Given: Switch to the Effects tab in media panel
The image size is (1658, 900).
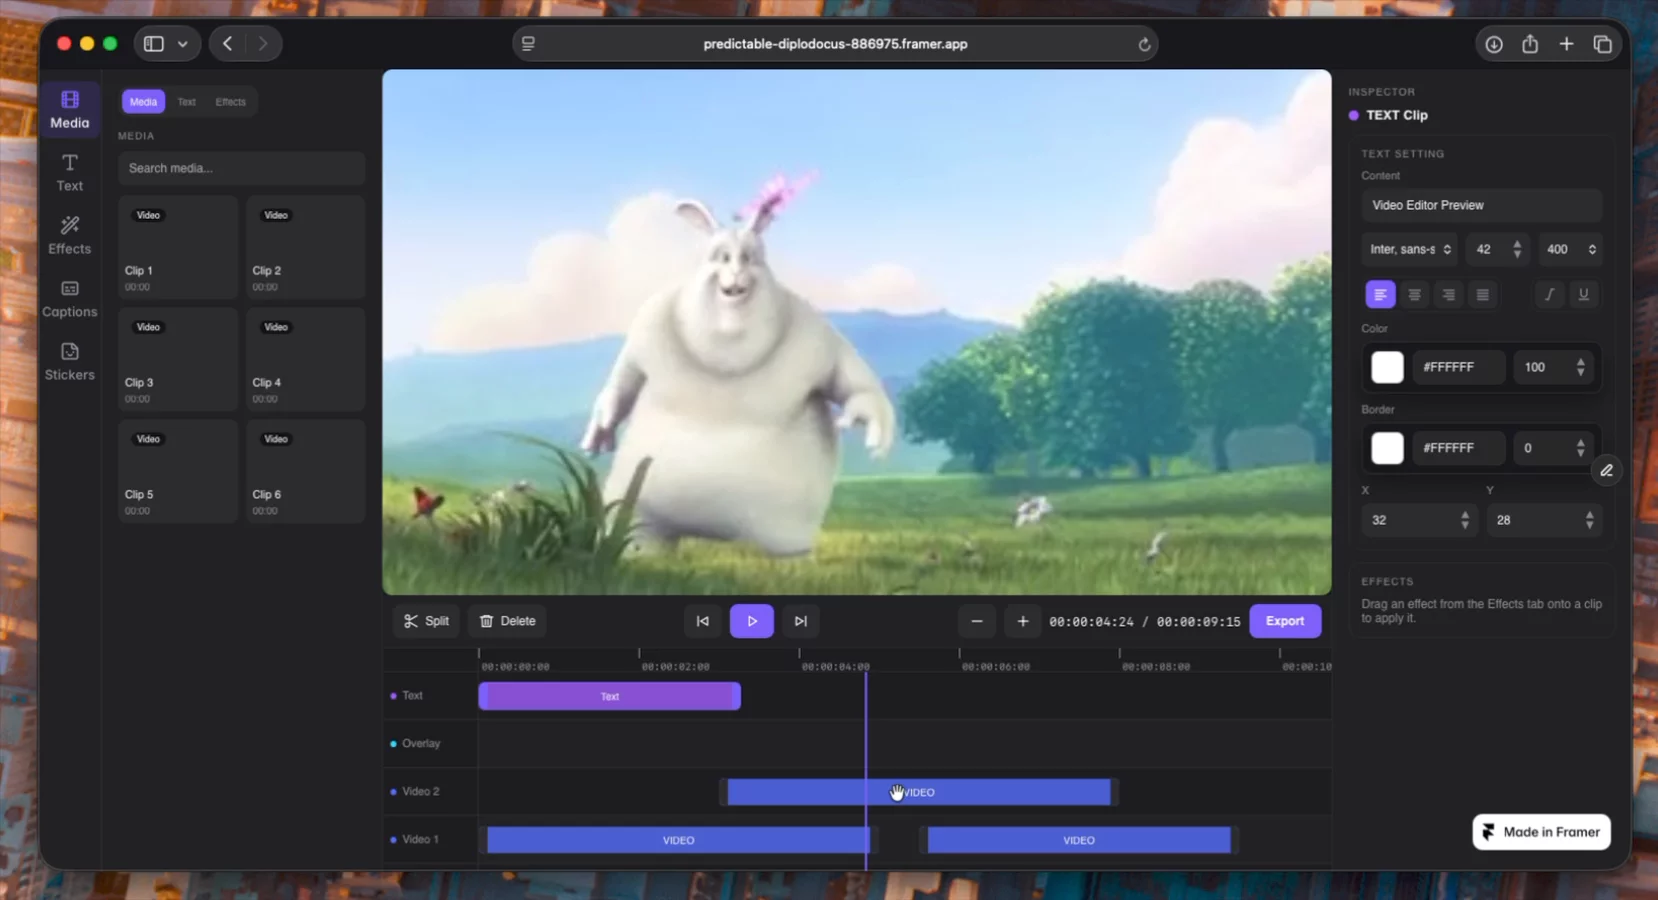Looking at the screenshot, I should (231, 102).
